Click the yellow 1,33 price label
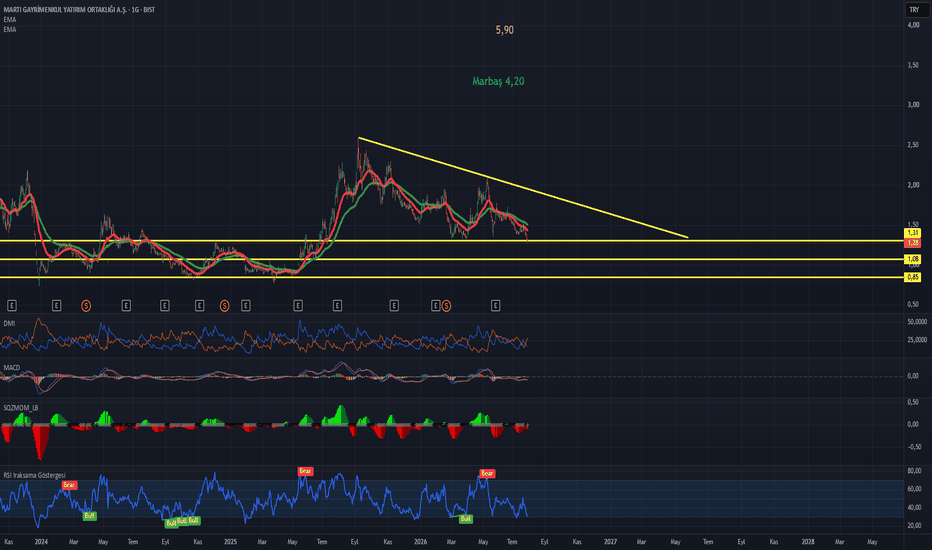This screenshot has height=550, width=932. 912,233
